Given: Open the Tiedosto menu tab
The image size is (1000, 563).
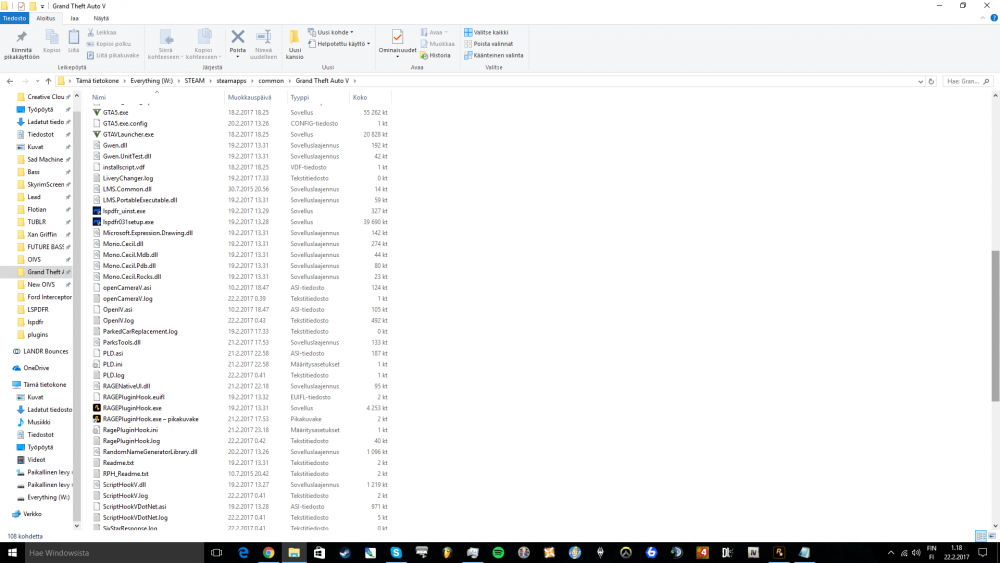Looking at the screenshot, I should pos(15,18).
